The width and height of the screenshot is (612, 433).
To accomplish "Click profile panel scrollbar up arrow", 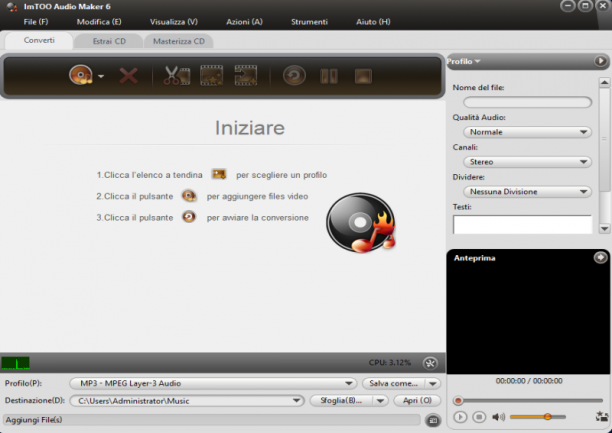I will (604, 82).
